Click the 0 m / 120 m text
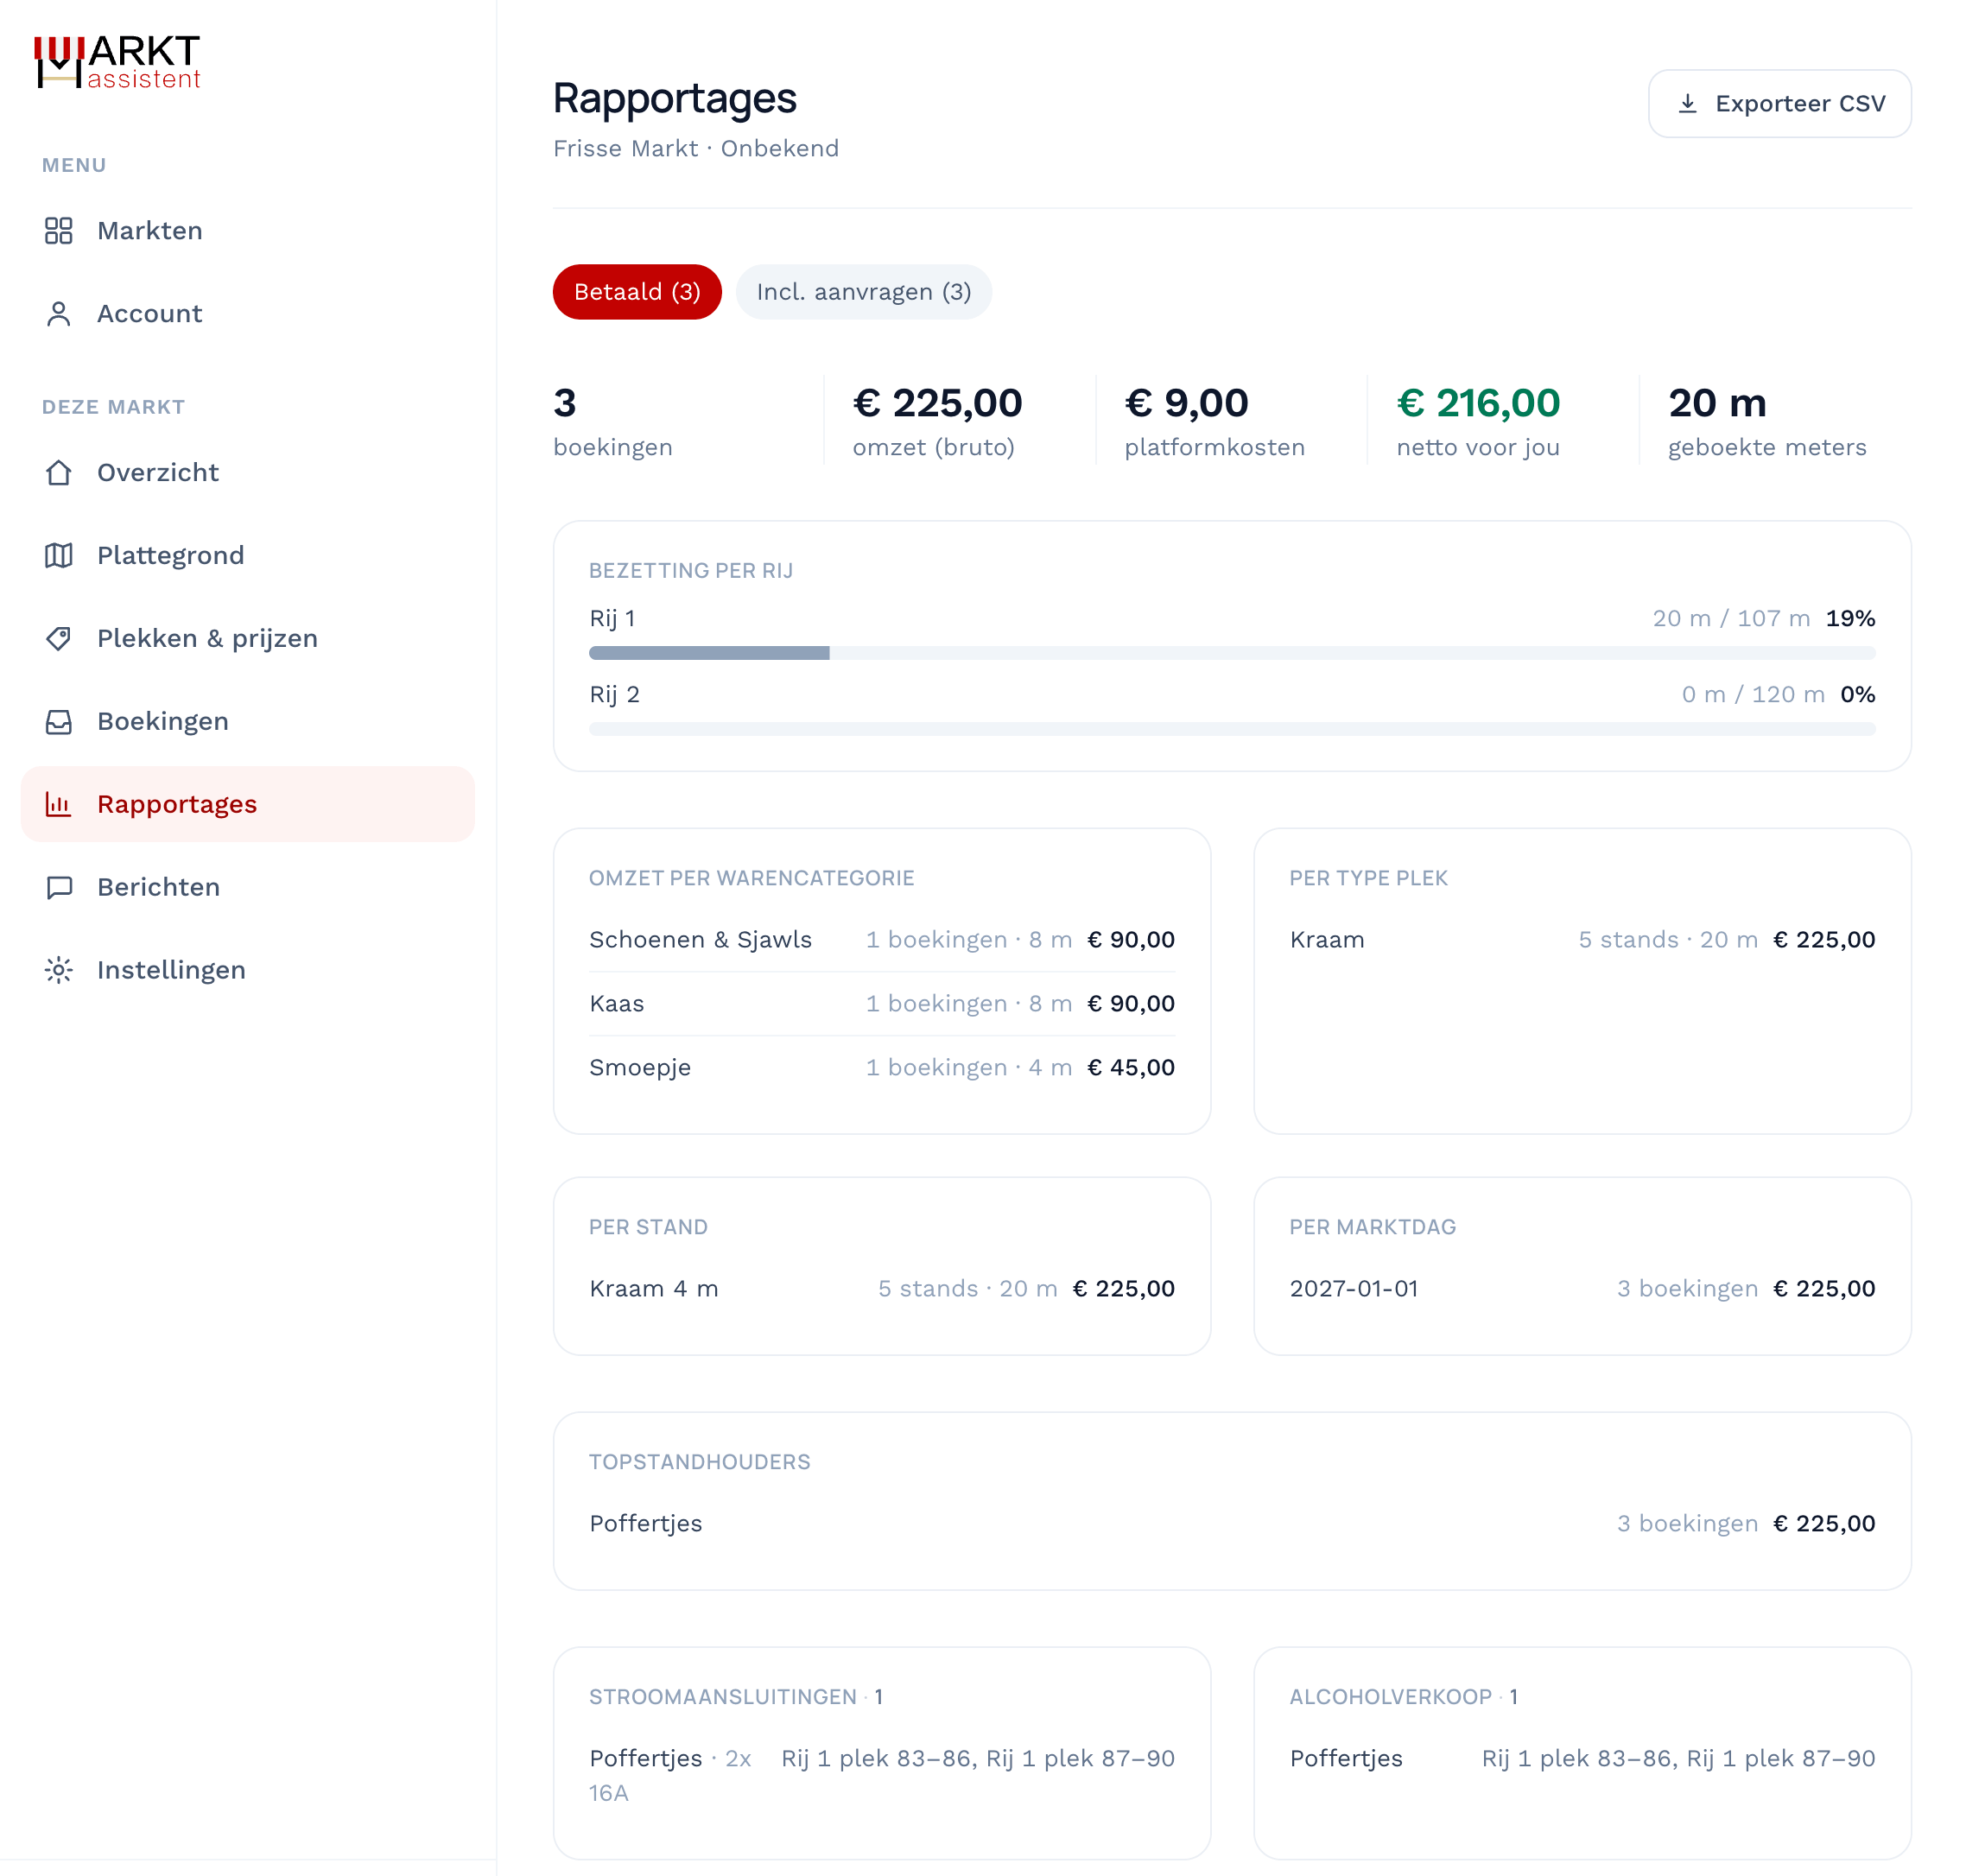Screen dimensions: 1966x1876 tap(1753, 695)
